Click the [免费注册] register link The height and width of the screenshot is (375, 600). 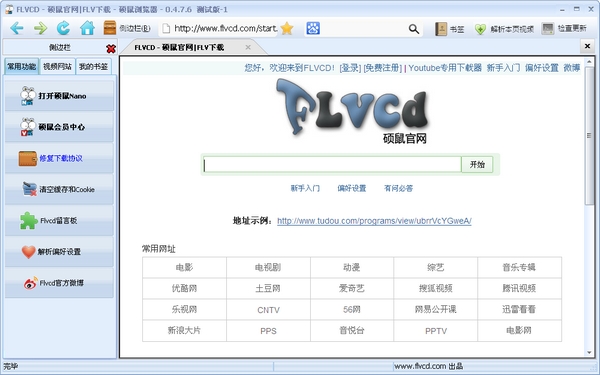point(383,68)
